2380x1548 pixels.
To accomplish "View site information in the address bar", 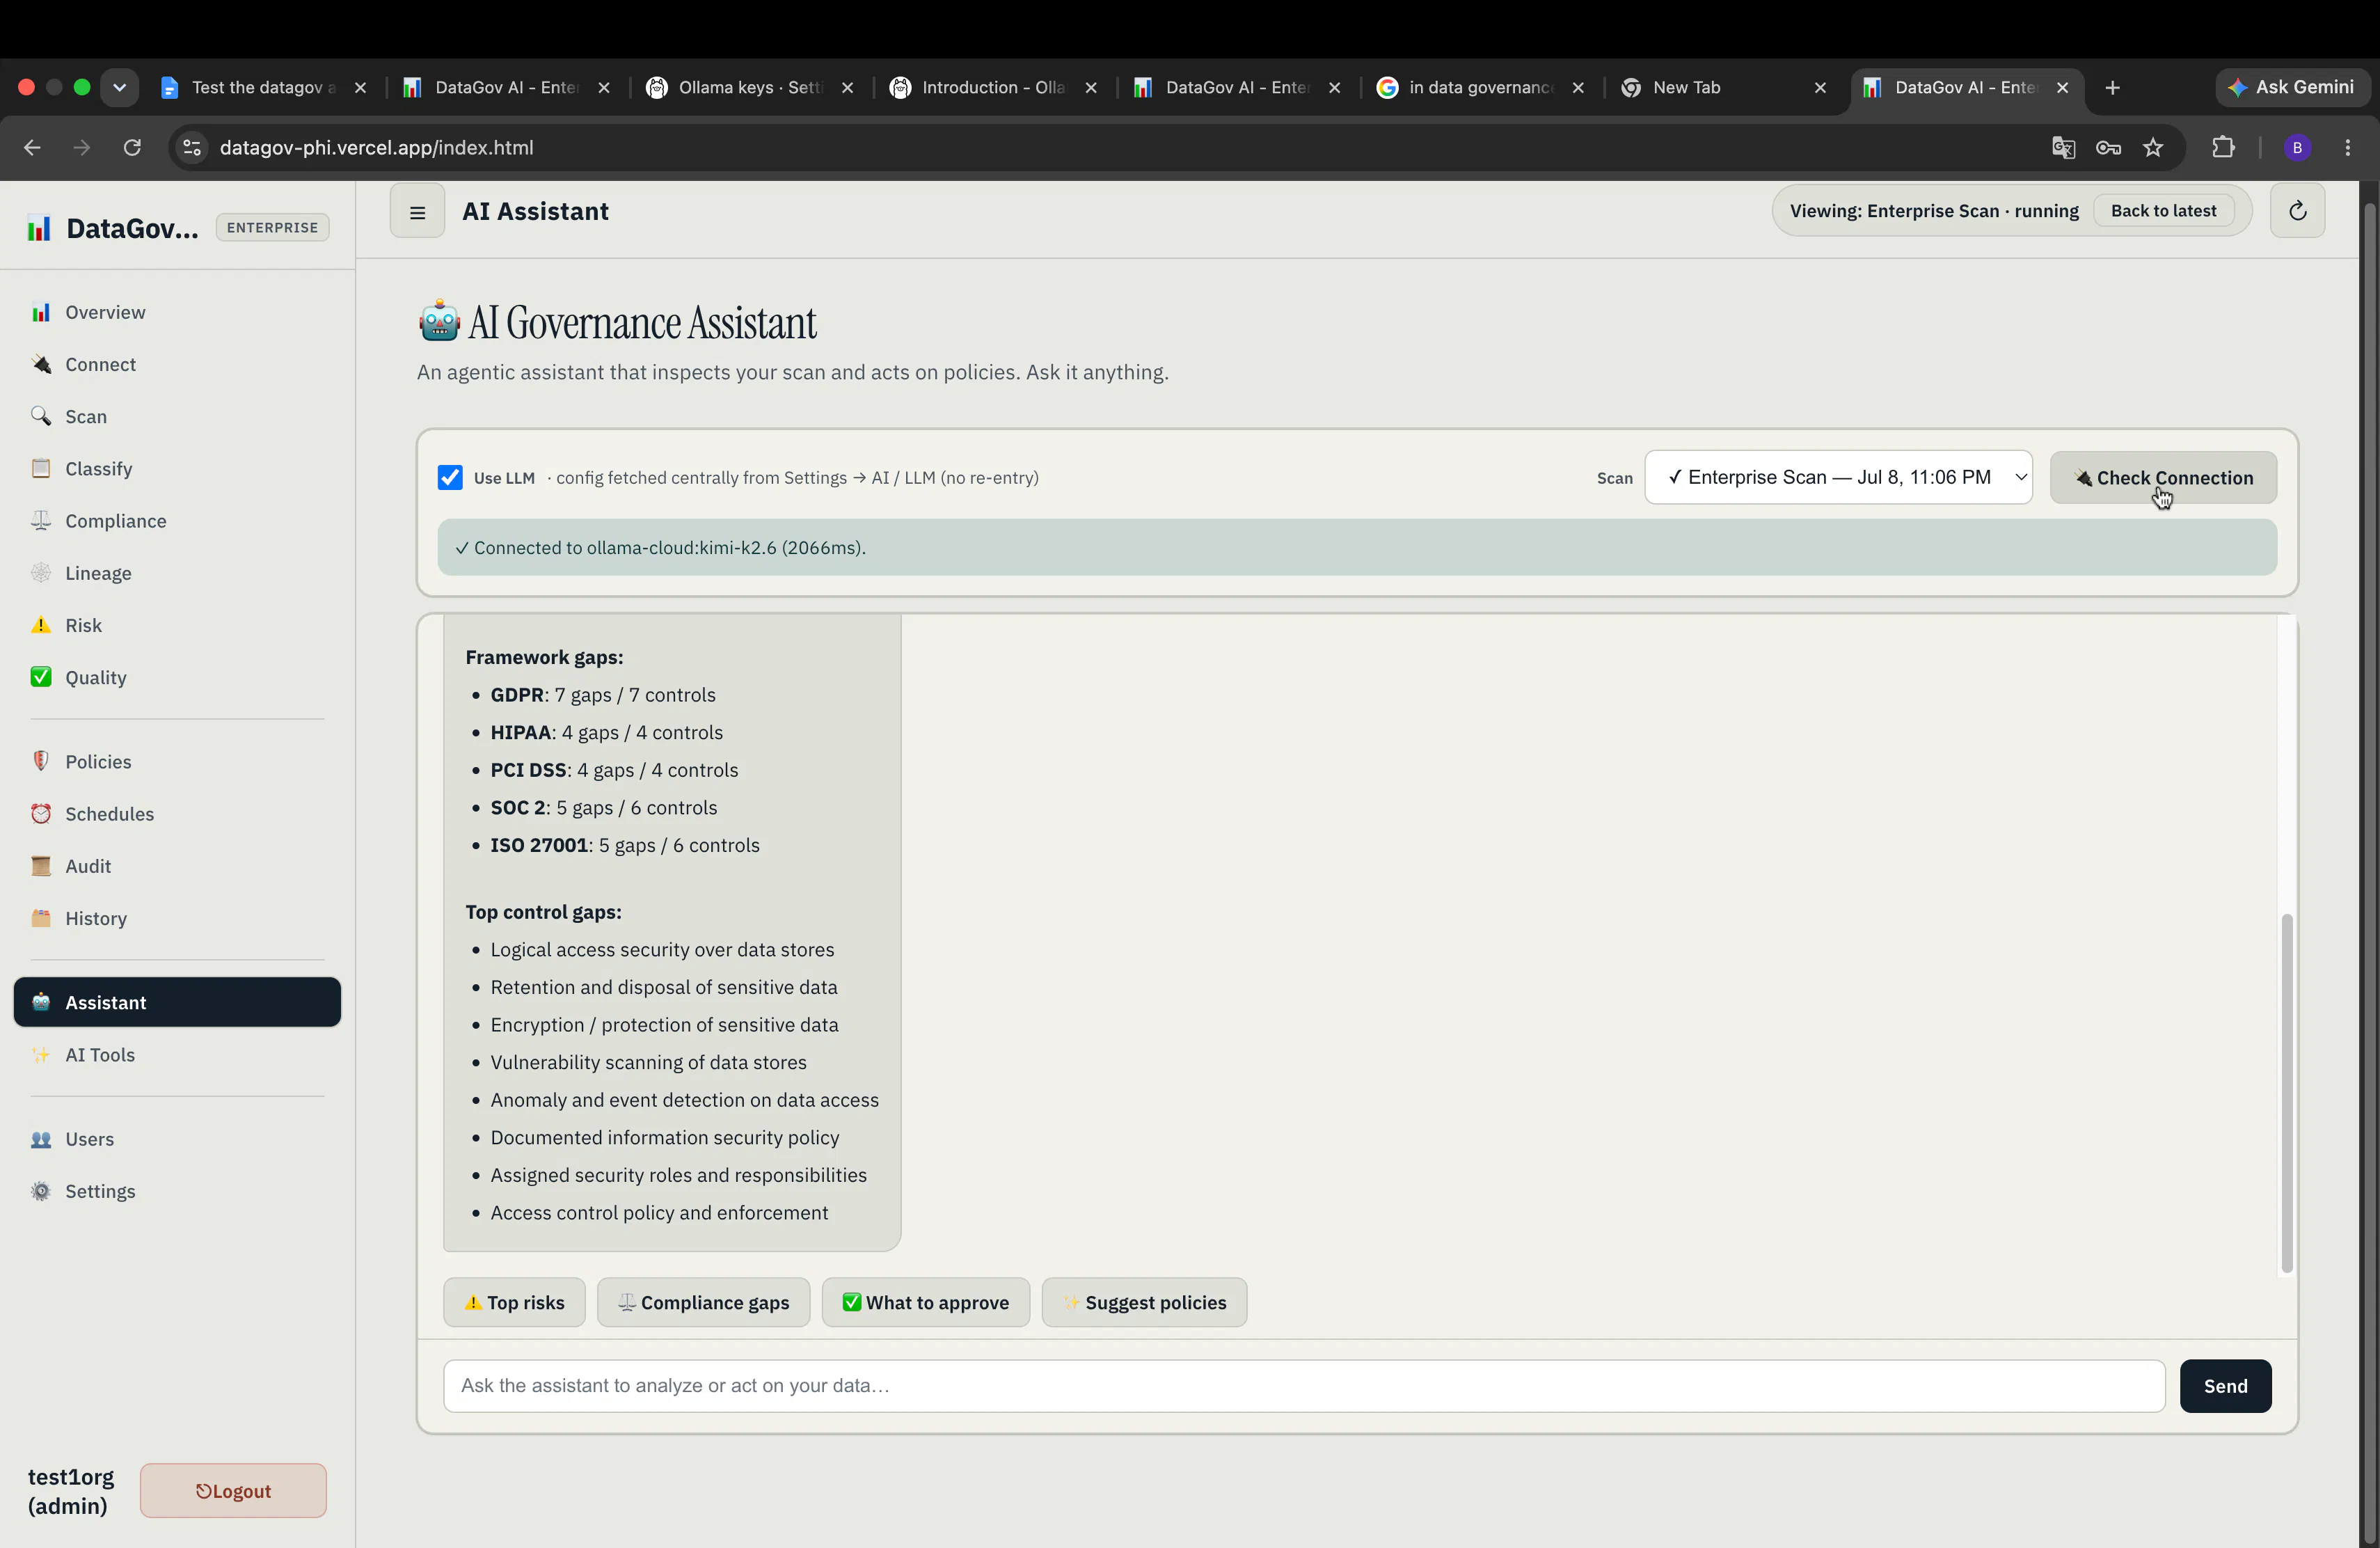I will coord(192,148).
